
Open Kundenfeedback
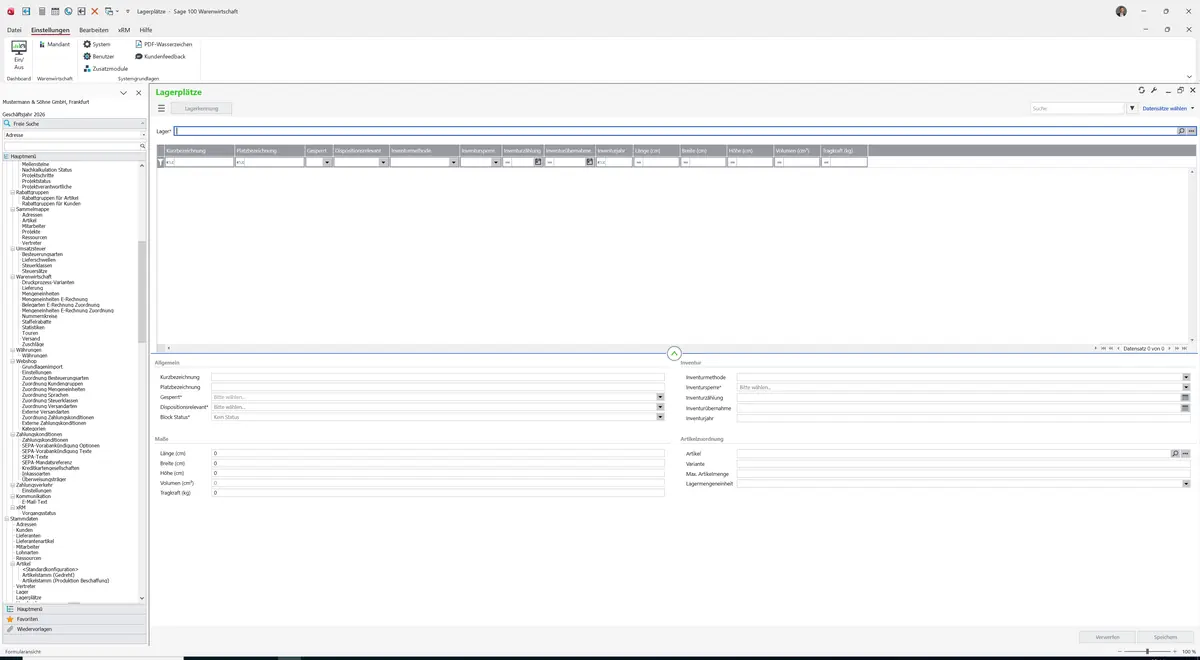(160, 56)
